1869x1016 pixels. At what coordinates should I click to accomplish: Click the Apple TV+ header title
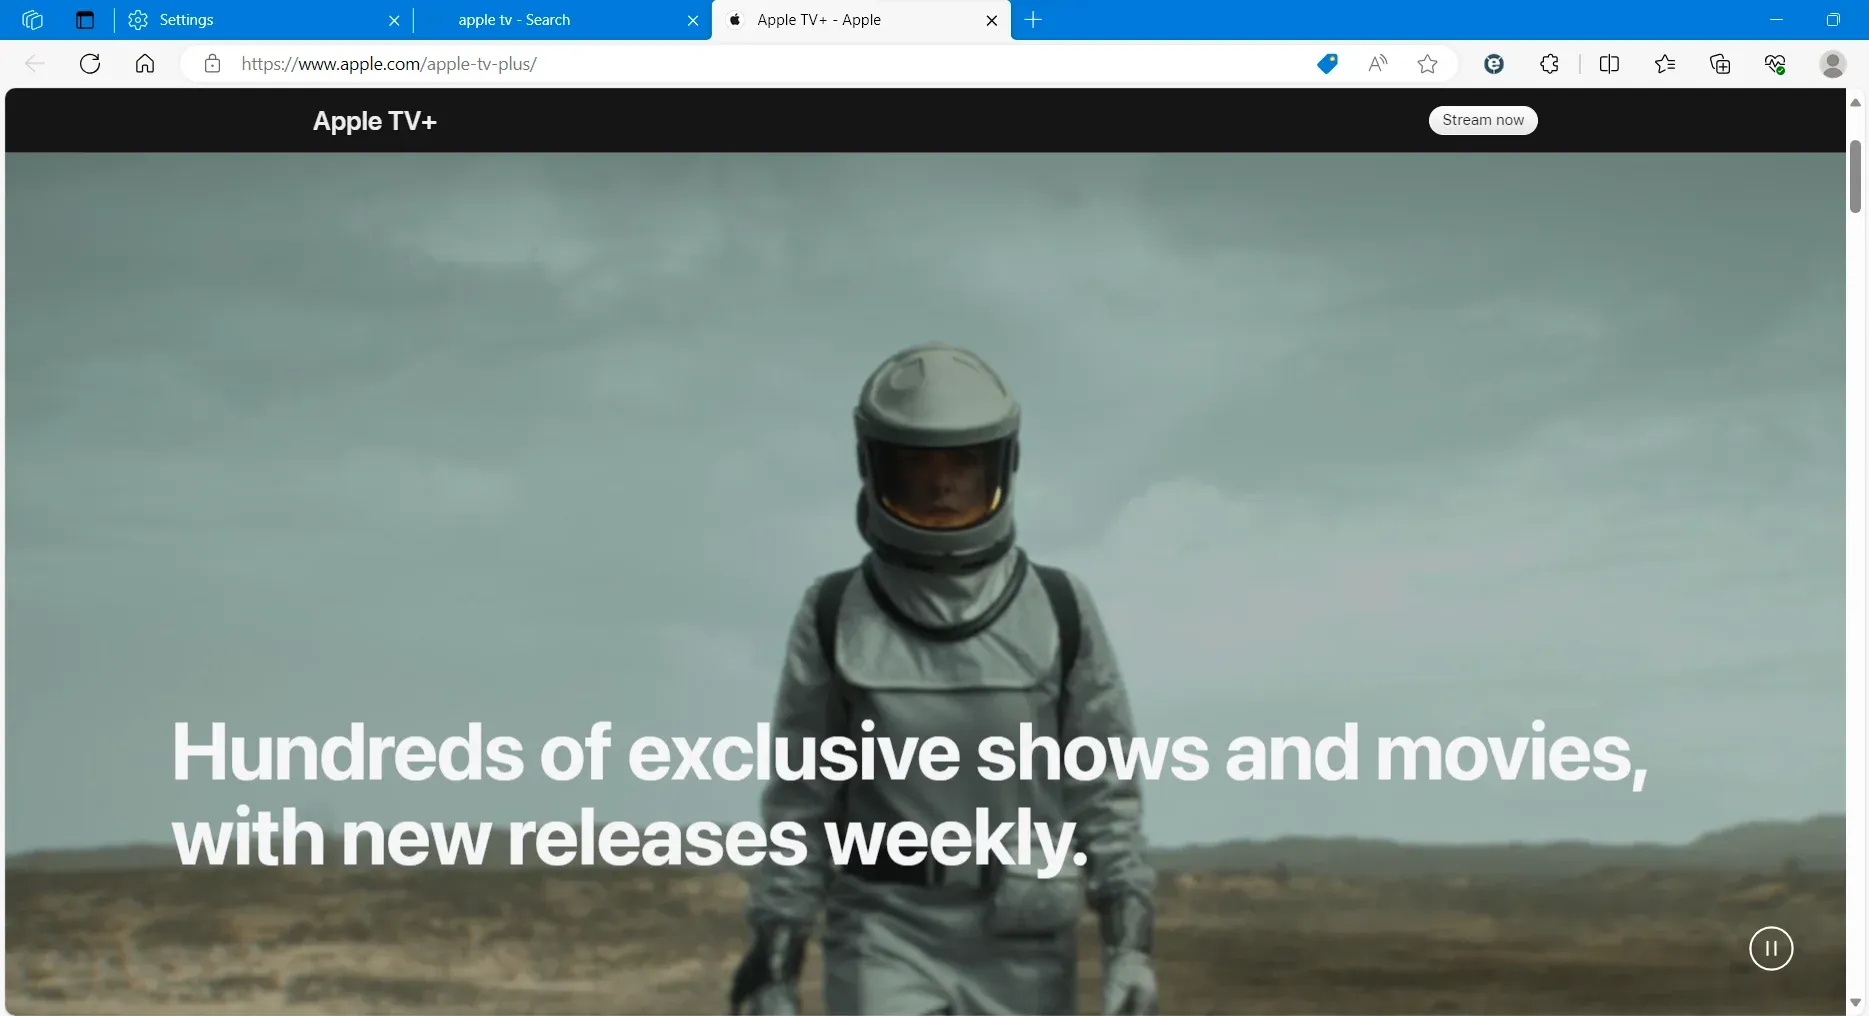(x=374, y=121)
